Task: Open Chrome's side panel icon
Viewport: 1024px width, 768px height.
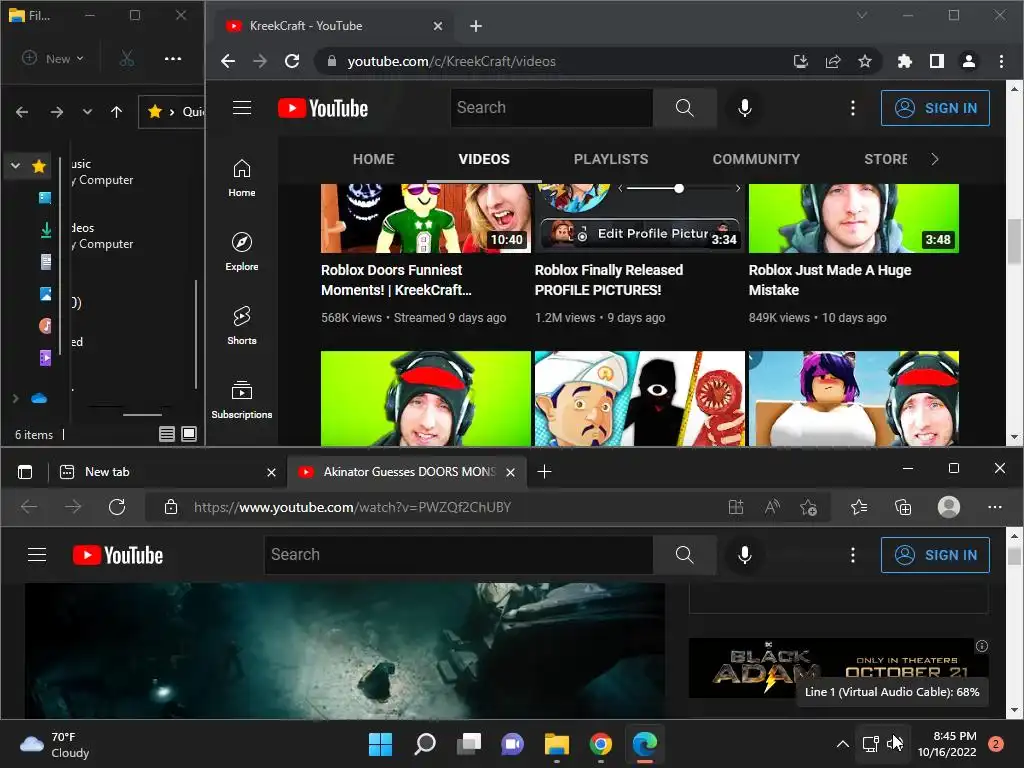Action: (x=936, y=61)
